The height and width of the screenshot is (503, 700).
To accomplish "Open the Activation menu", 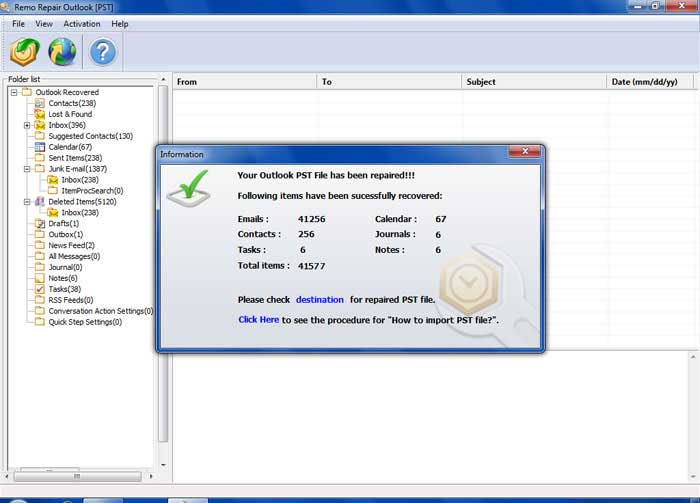I will tap(82, 24).
